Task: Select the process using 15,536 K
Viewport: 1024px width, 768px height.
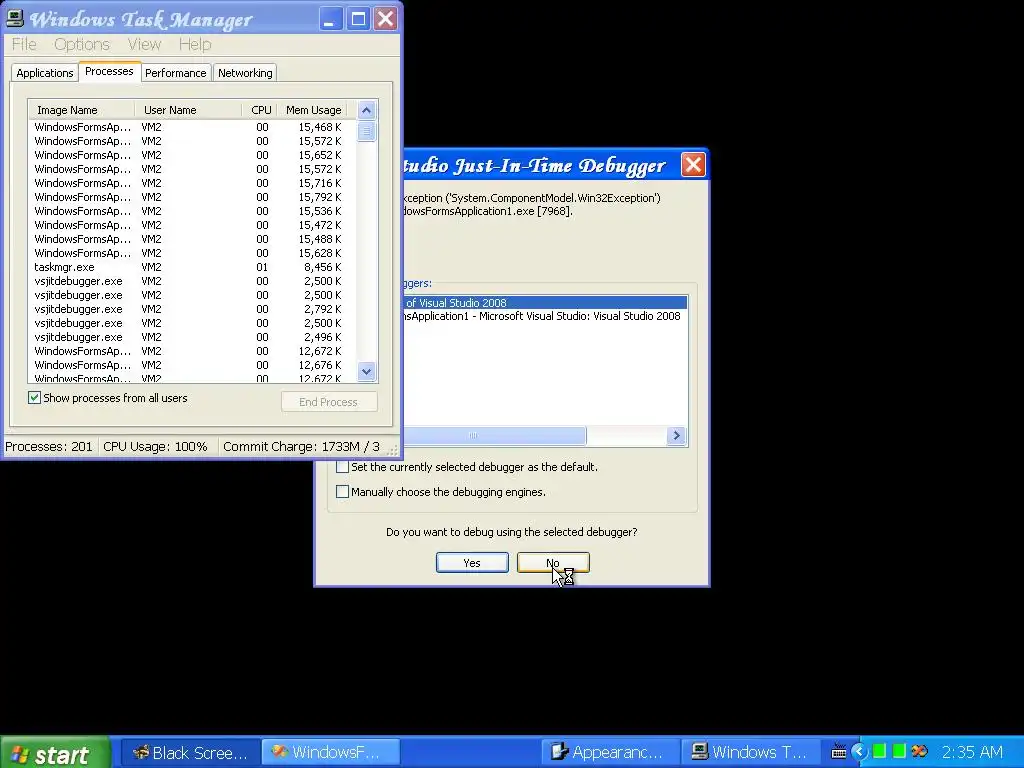Action: pyautogui.click(x=192, y=212)
